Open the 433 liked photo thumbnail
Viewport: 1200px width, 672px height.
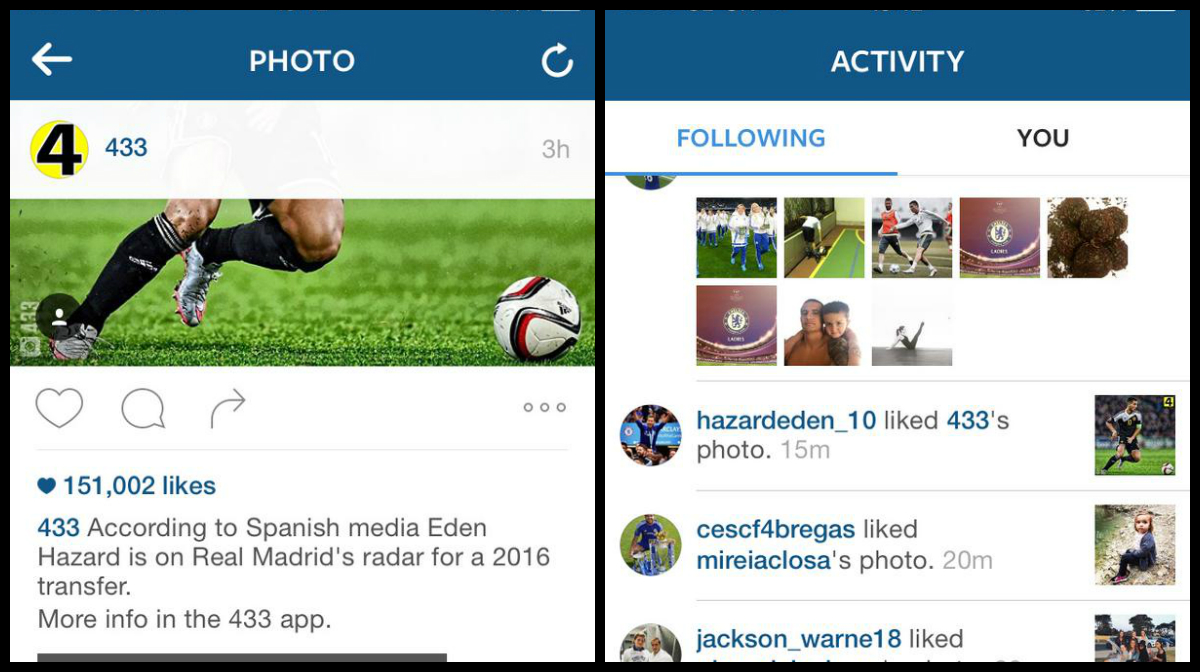1135,435
